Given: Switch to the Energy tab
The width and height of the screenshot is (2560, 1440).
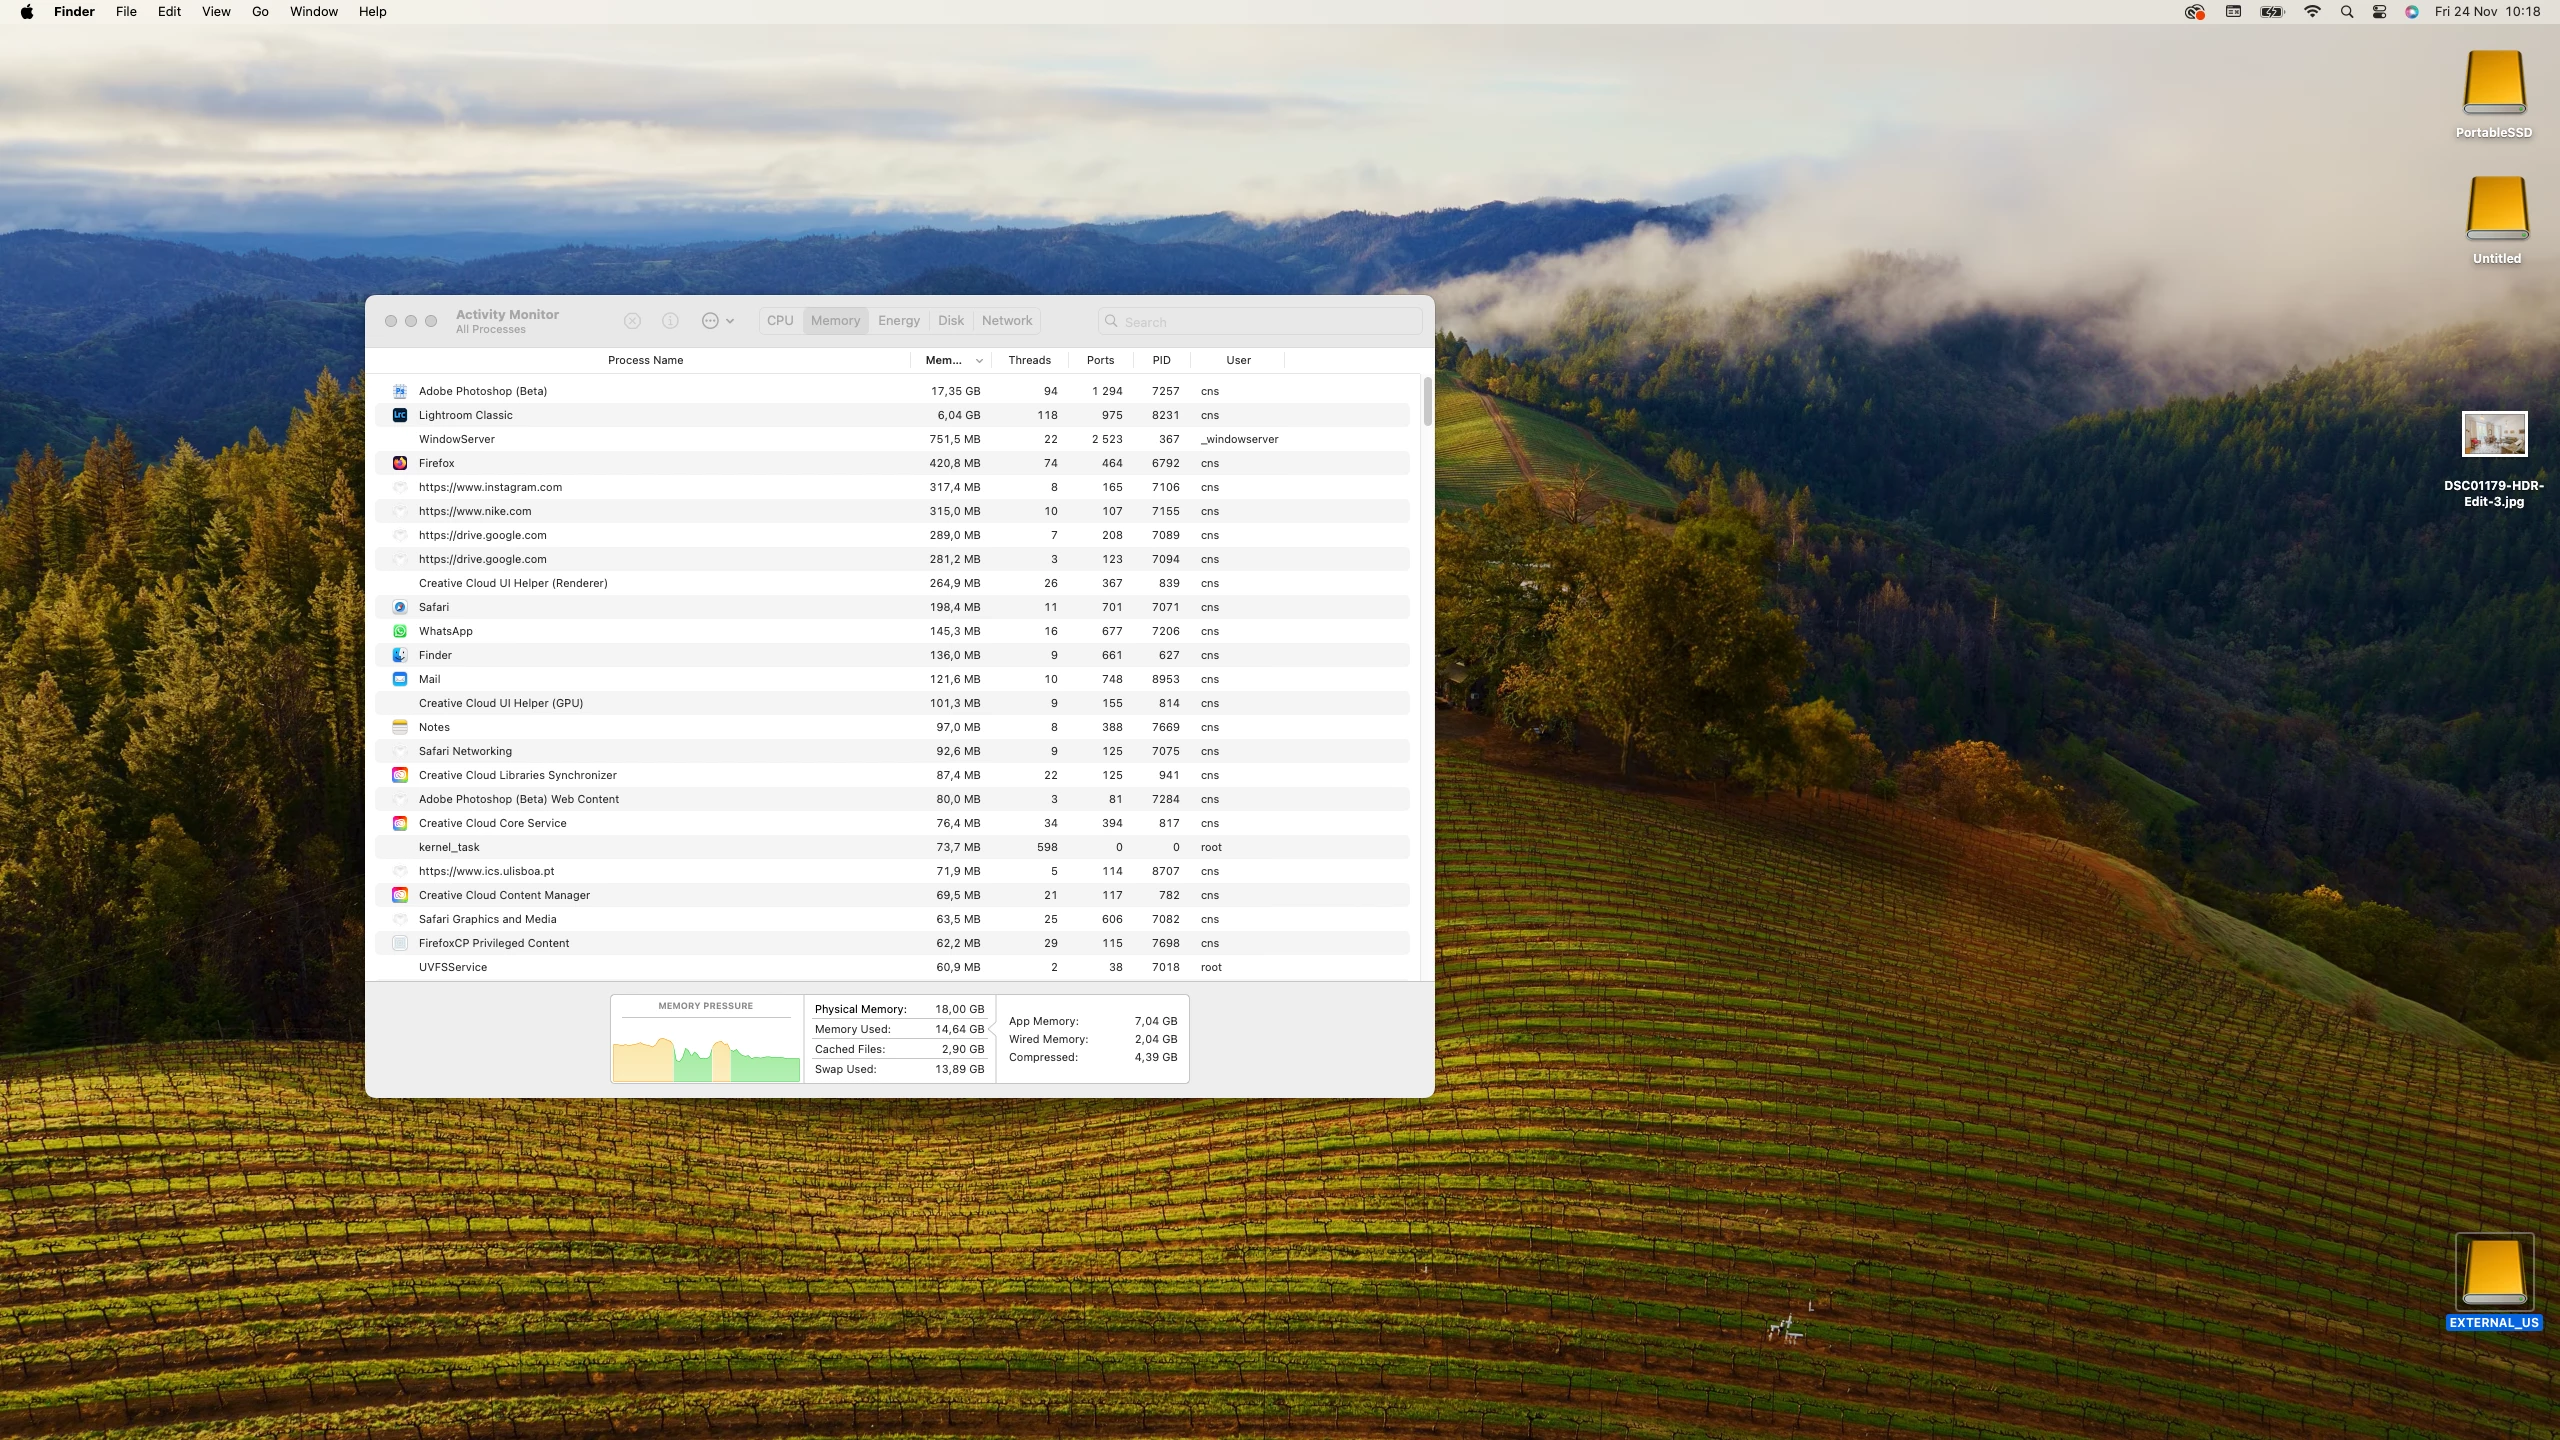Looking at the screenshot, I should (x=898, y=321).
